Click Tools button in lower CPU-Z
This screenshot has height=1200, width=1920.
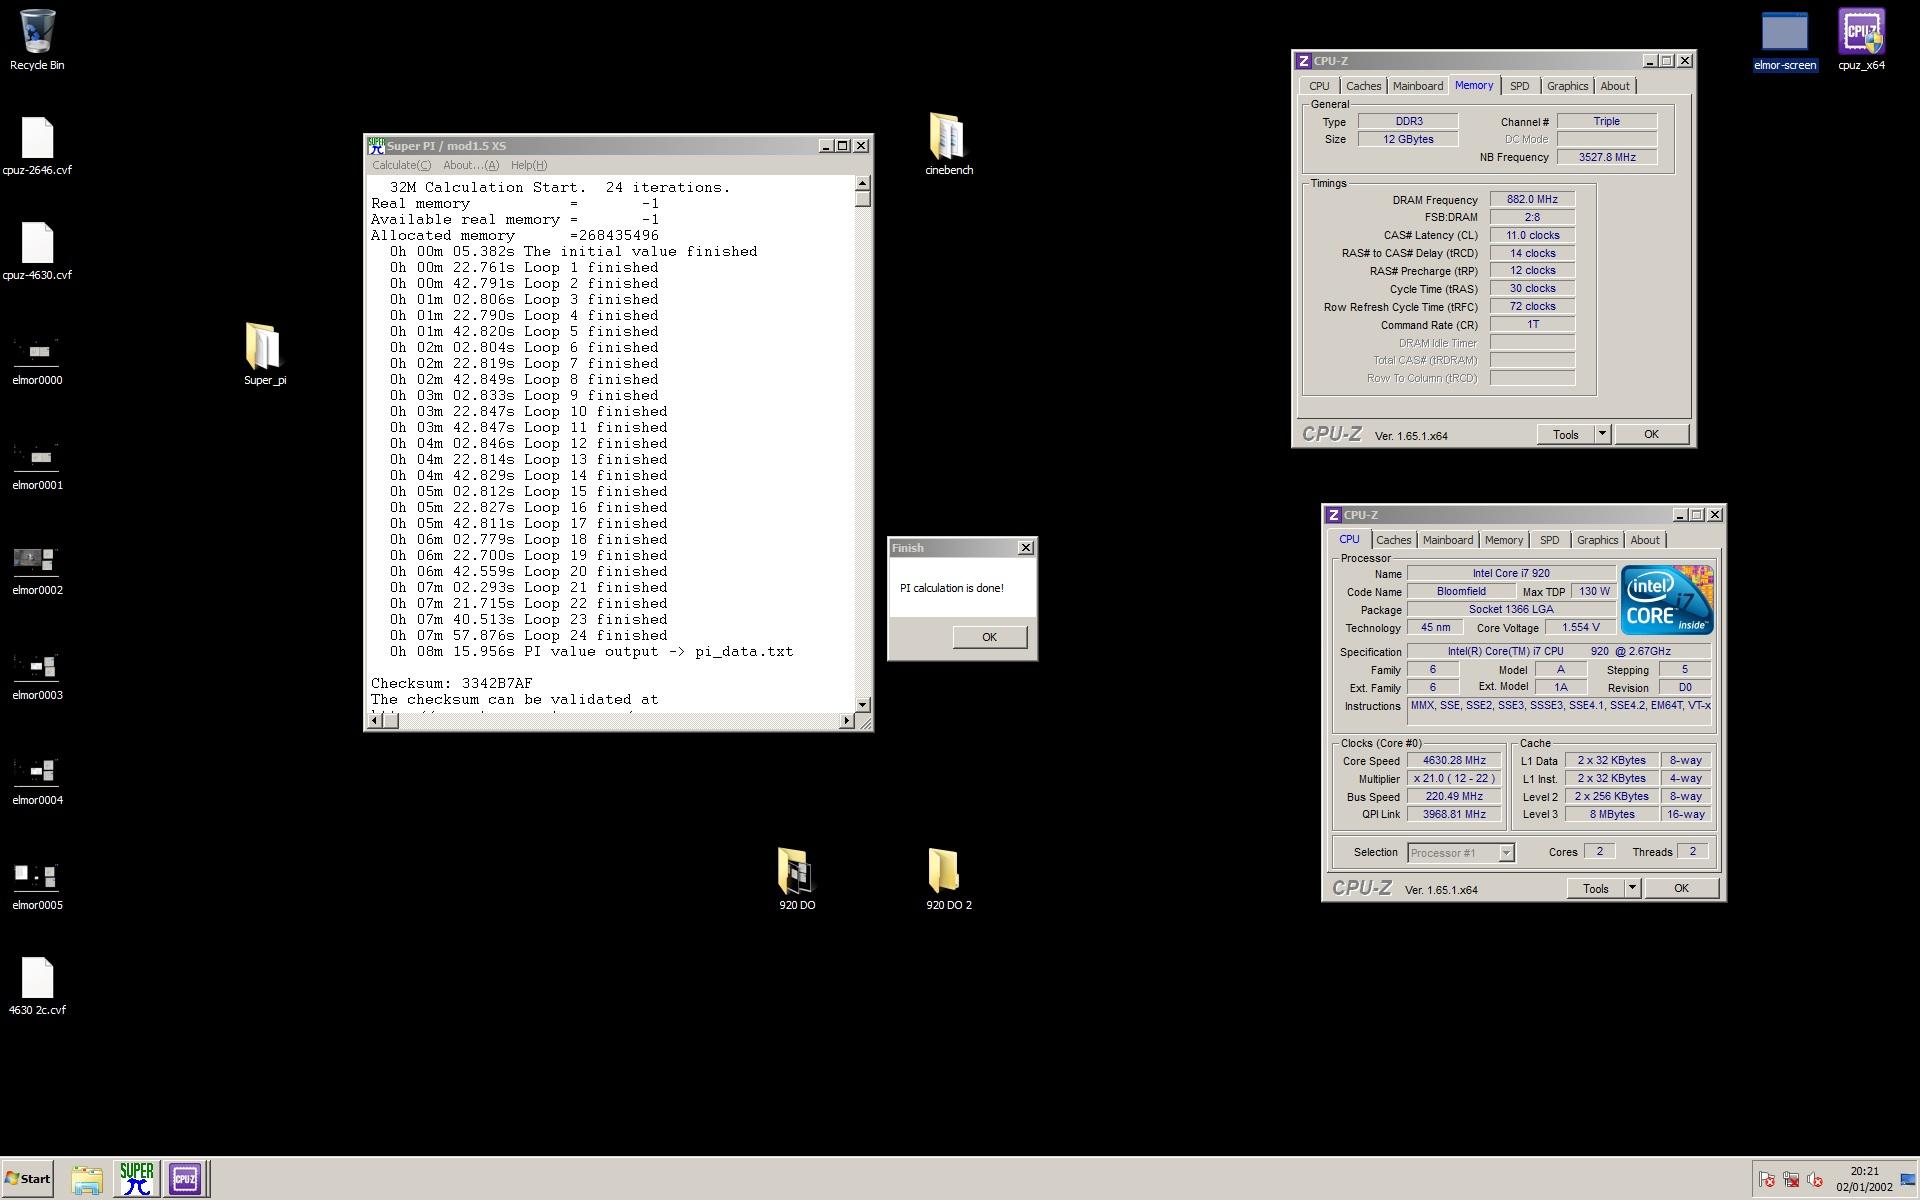coord(1595,888)
